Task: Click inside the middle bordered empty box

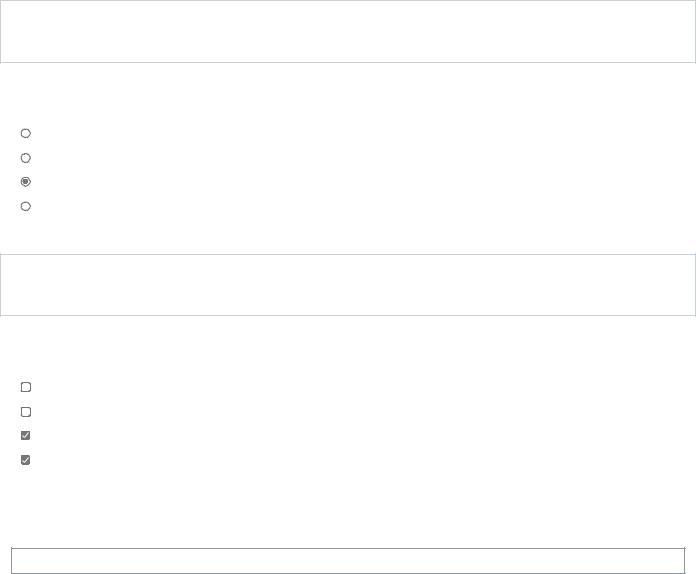Action: point(348,285)
